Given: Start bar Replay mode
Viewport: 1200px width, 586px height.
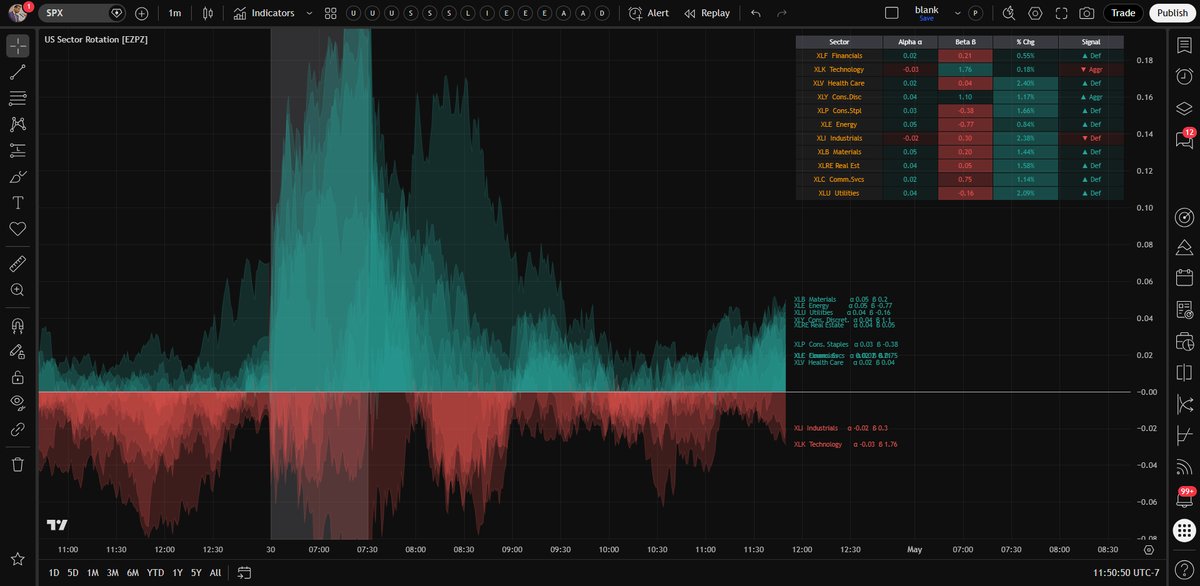Looking at the screenshot, I should pos(707,13).
